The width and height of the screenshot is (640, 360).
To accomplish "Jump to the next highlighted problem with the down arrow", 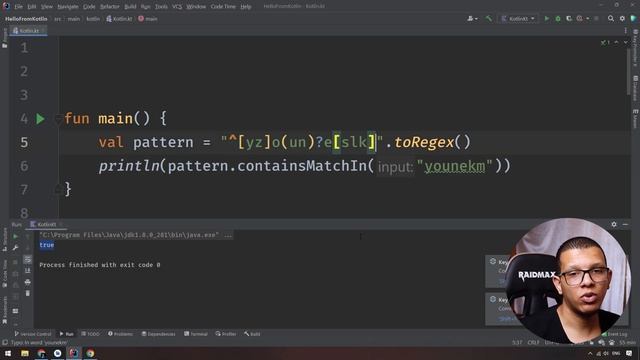I will pos(625,42).
